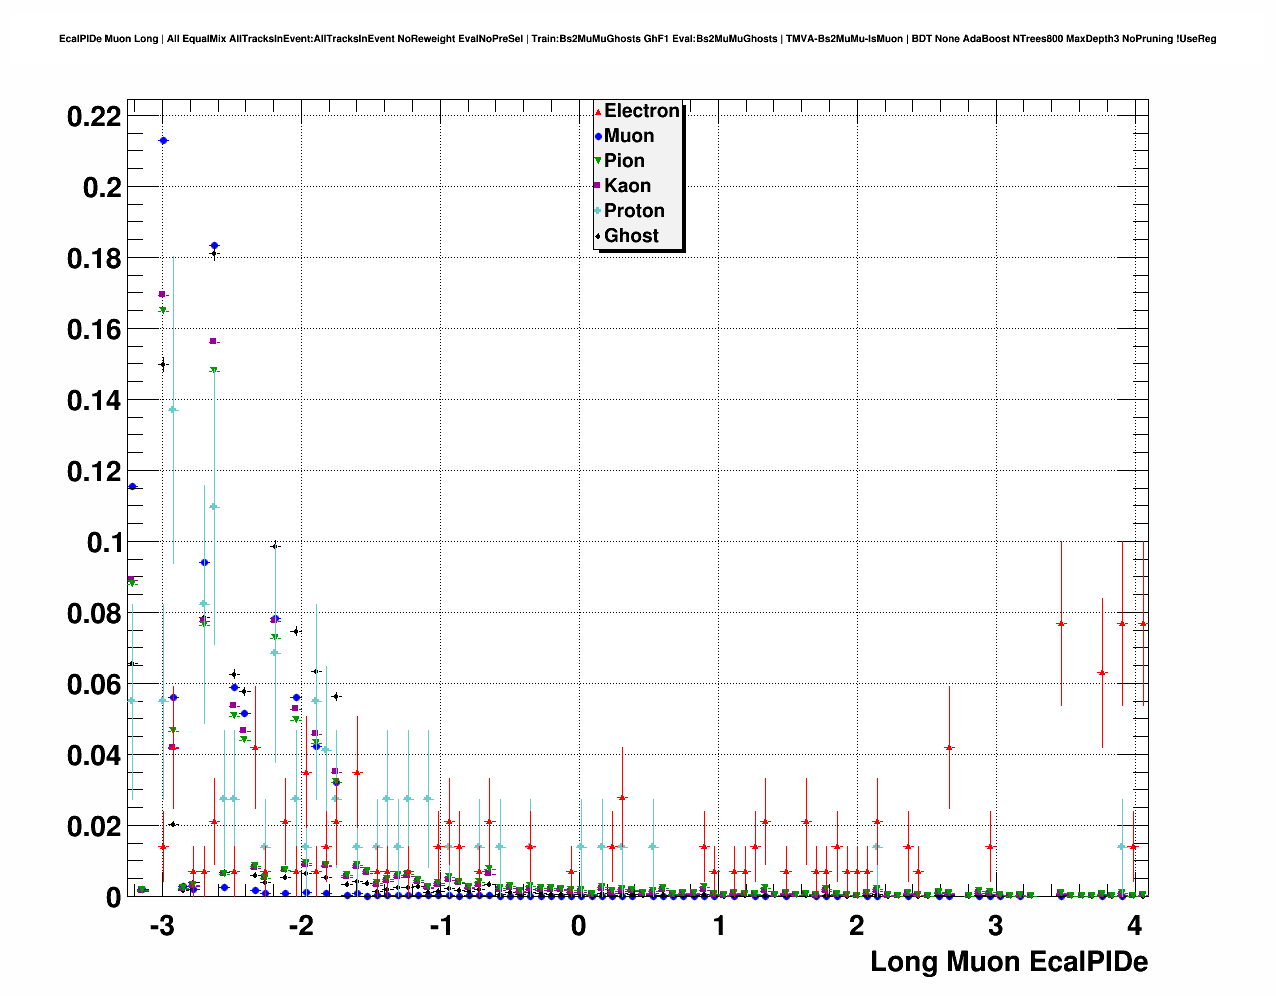The height and width of the screenshot is (996, 1276).
Task: Click the long plot title at the top
Action: (638, 39)
